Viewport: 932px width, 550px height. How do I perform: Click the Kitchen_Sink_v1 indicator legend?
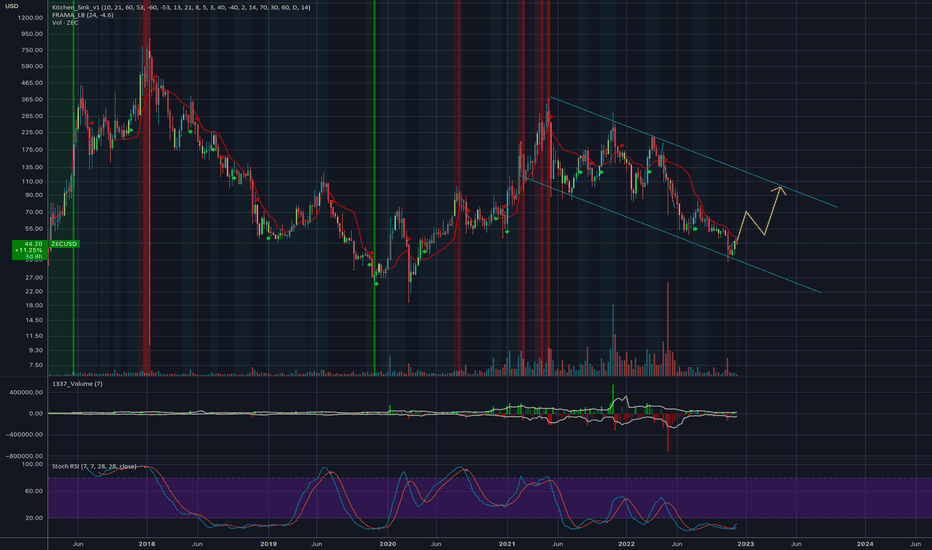pos(181,7)
